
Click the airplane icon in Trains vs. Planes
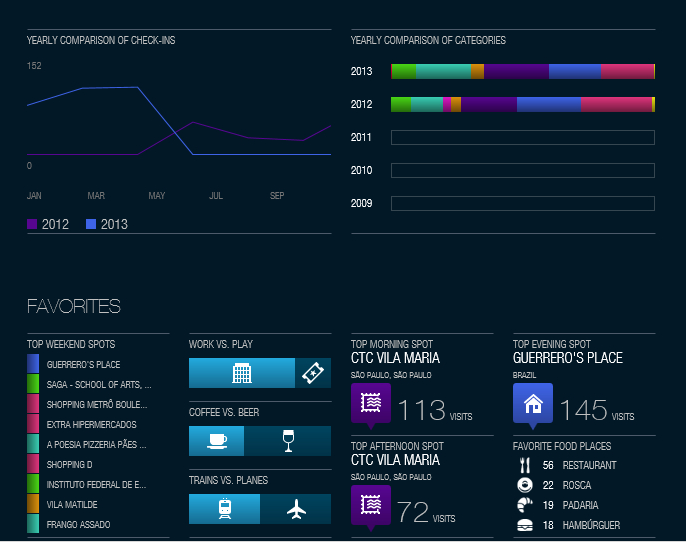[x=296, y=509]
